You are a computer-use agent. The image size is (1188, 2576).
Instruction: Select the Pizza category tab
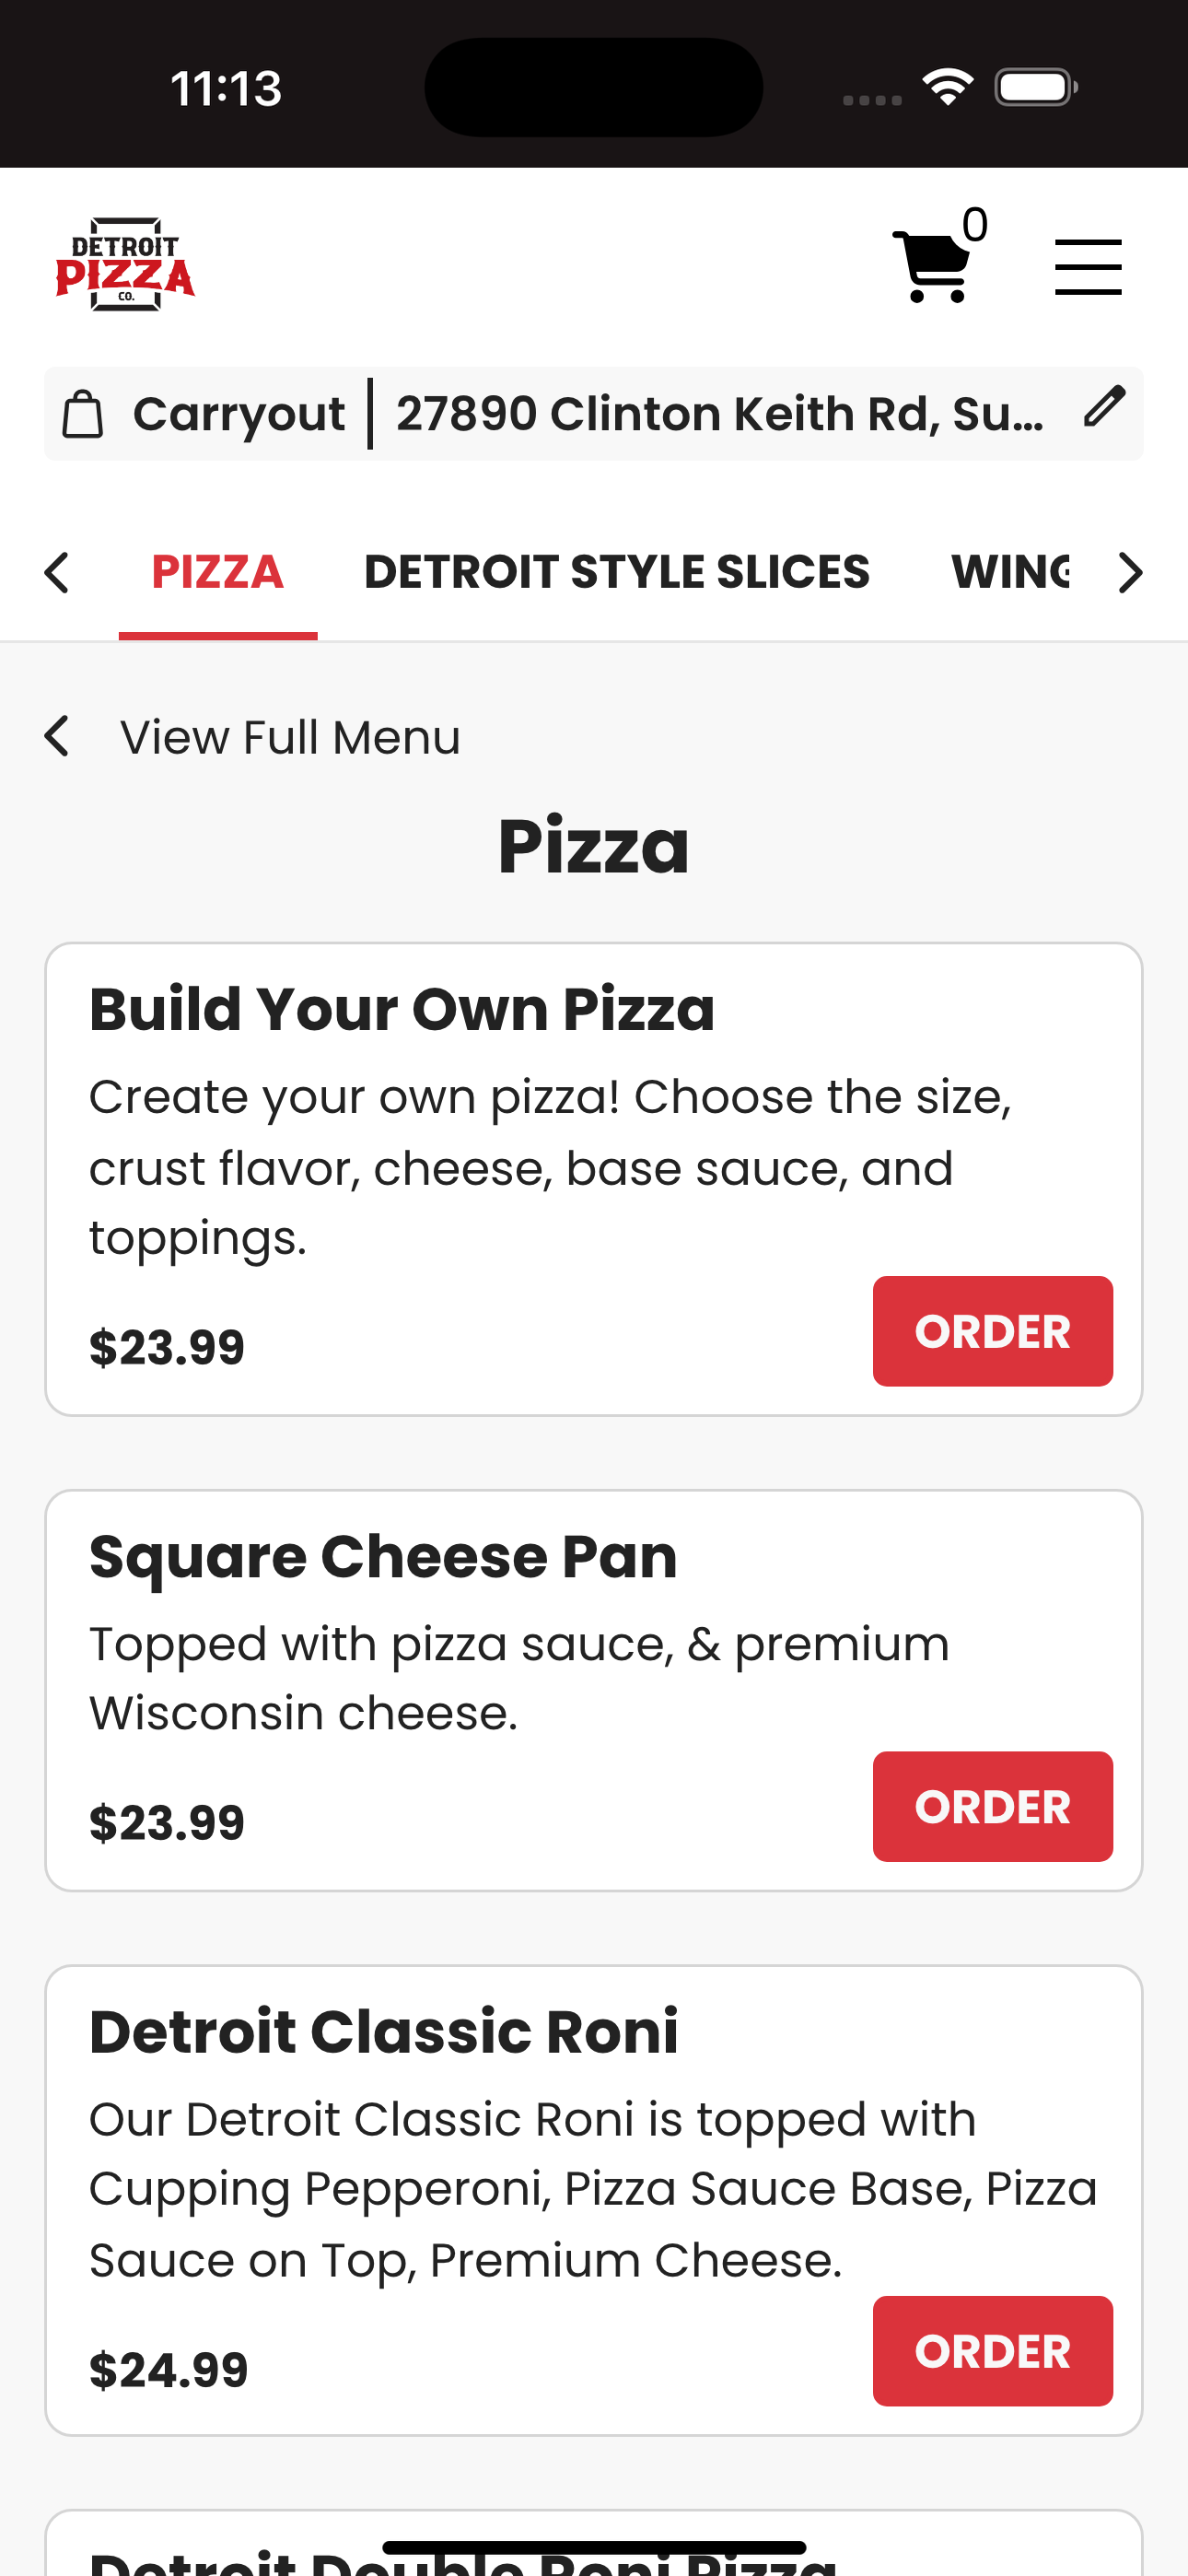click(217, 572)
